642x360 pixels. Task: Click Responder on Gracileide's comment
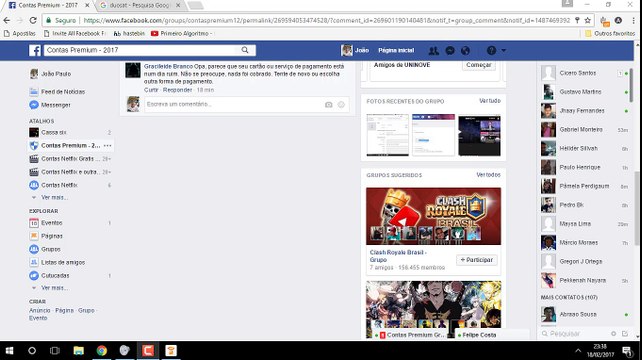coord(177,90)
